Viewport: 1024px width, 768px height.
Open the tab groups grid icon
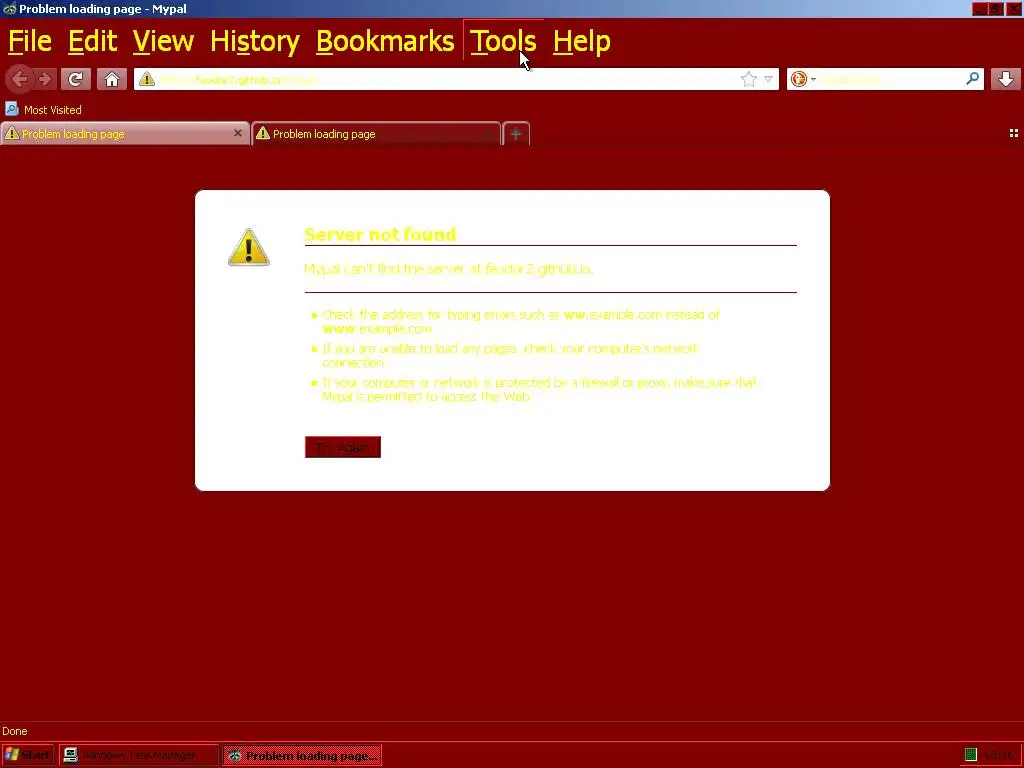point(1014,133)
